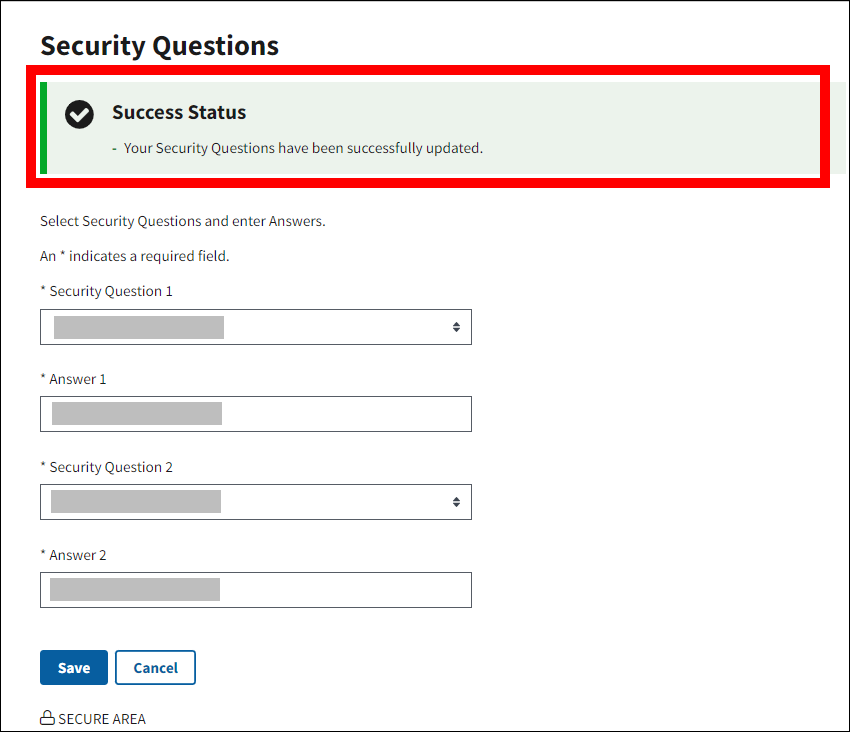This screenshot has width=850, height=732.
Task: Click the successfully updated message text
Action: 303,148
